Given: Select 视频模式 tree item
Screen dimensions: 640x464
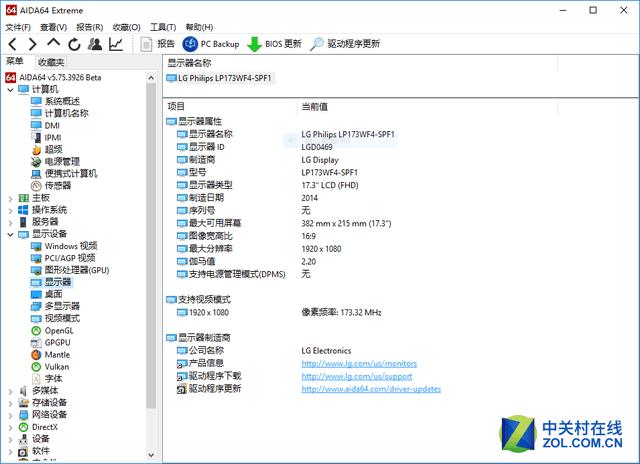Looking at the screenshot, I should coord(55,318).
